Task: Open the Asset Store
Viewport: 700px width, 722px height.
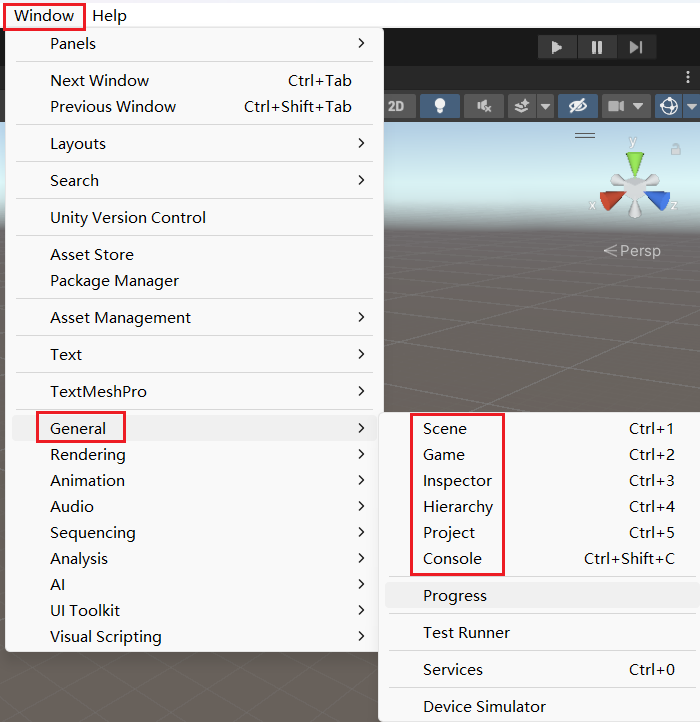Action: (x=194, y=255)
